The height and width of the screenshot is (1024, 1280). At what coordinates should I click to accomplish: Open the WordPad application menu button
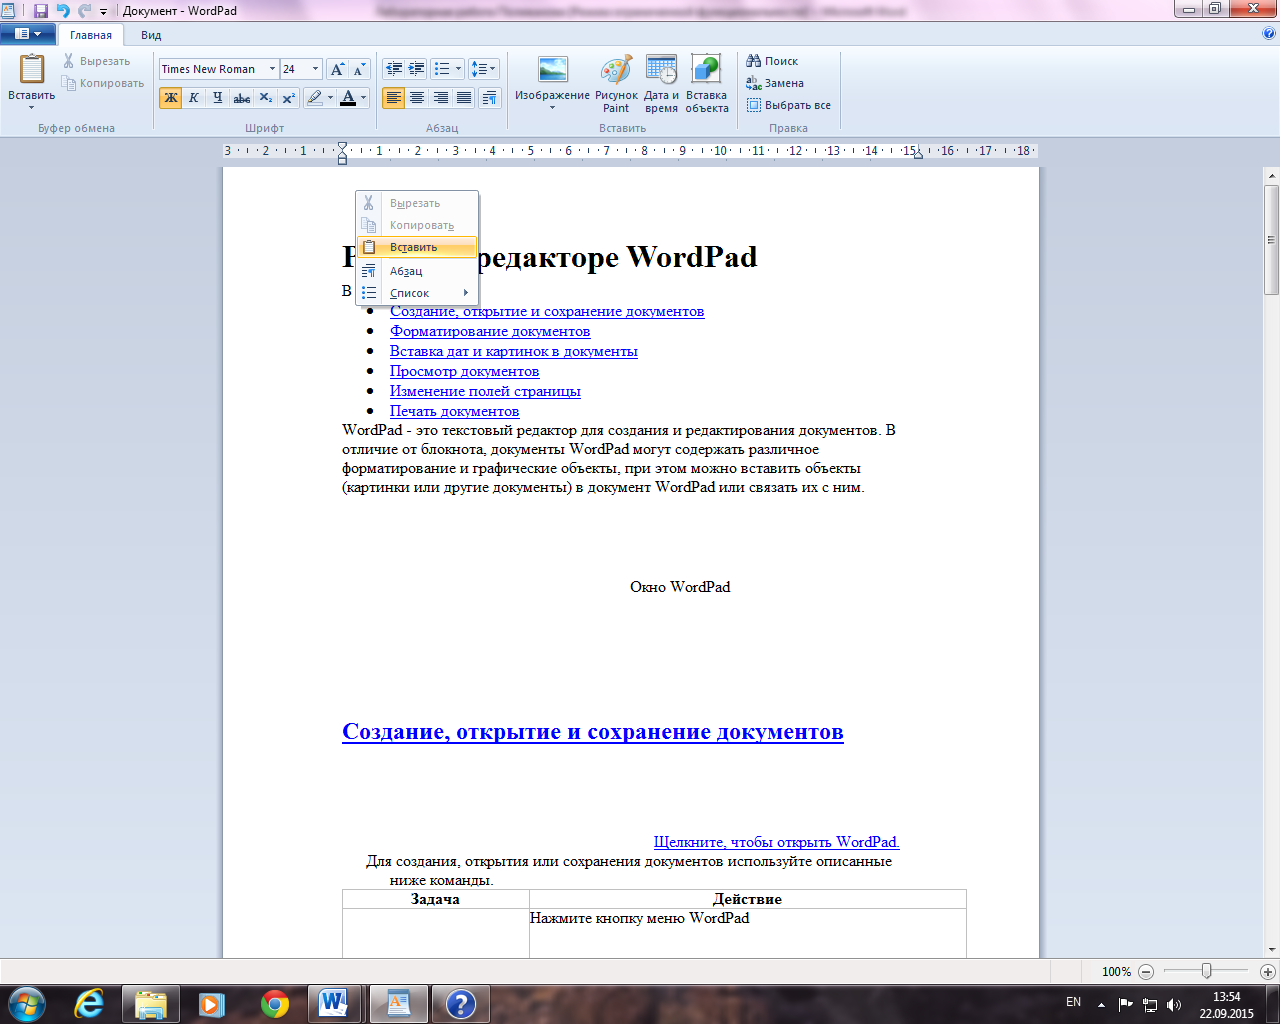[28, 34]
